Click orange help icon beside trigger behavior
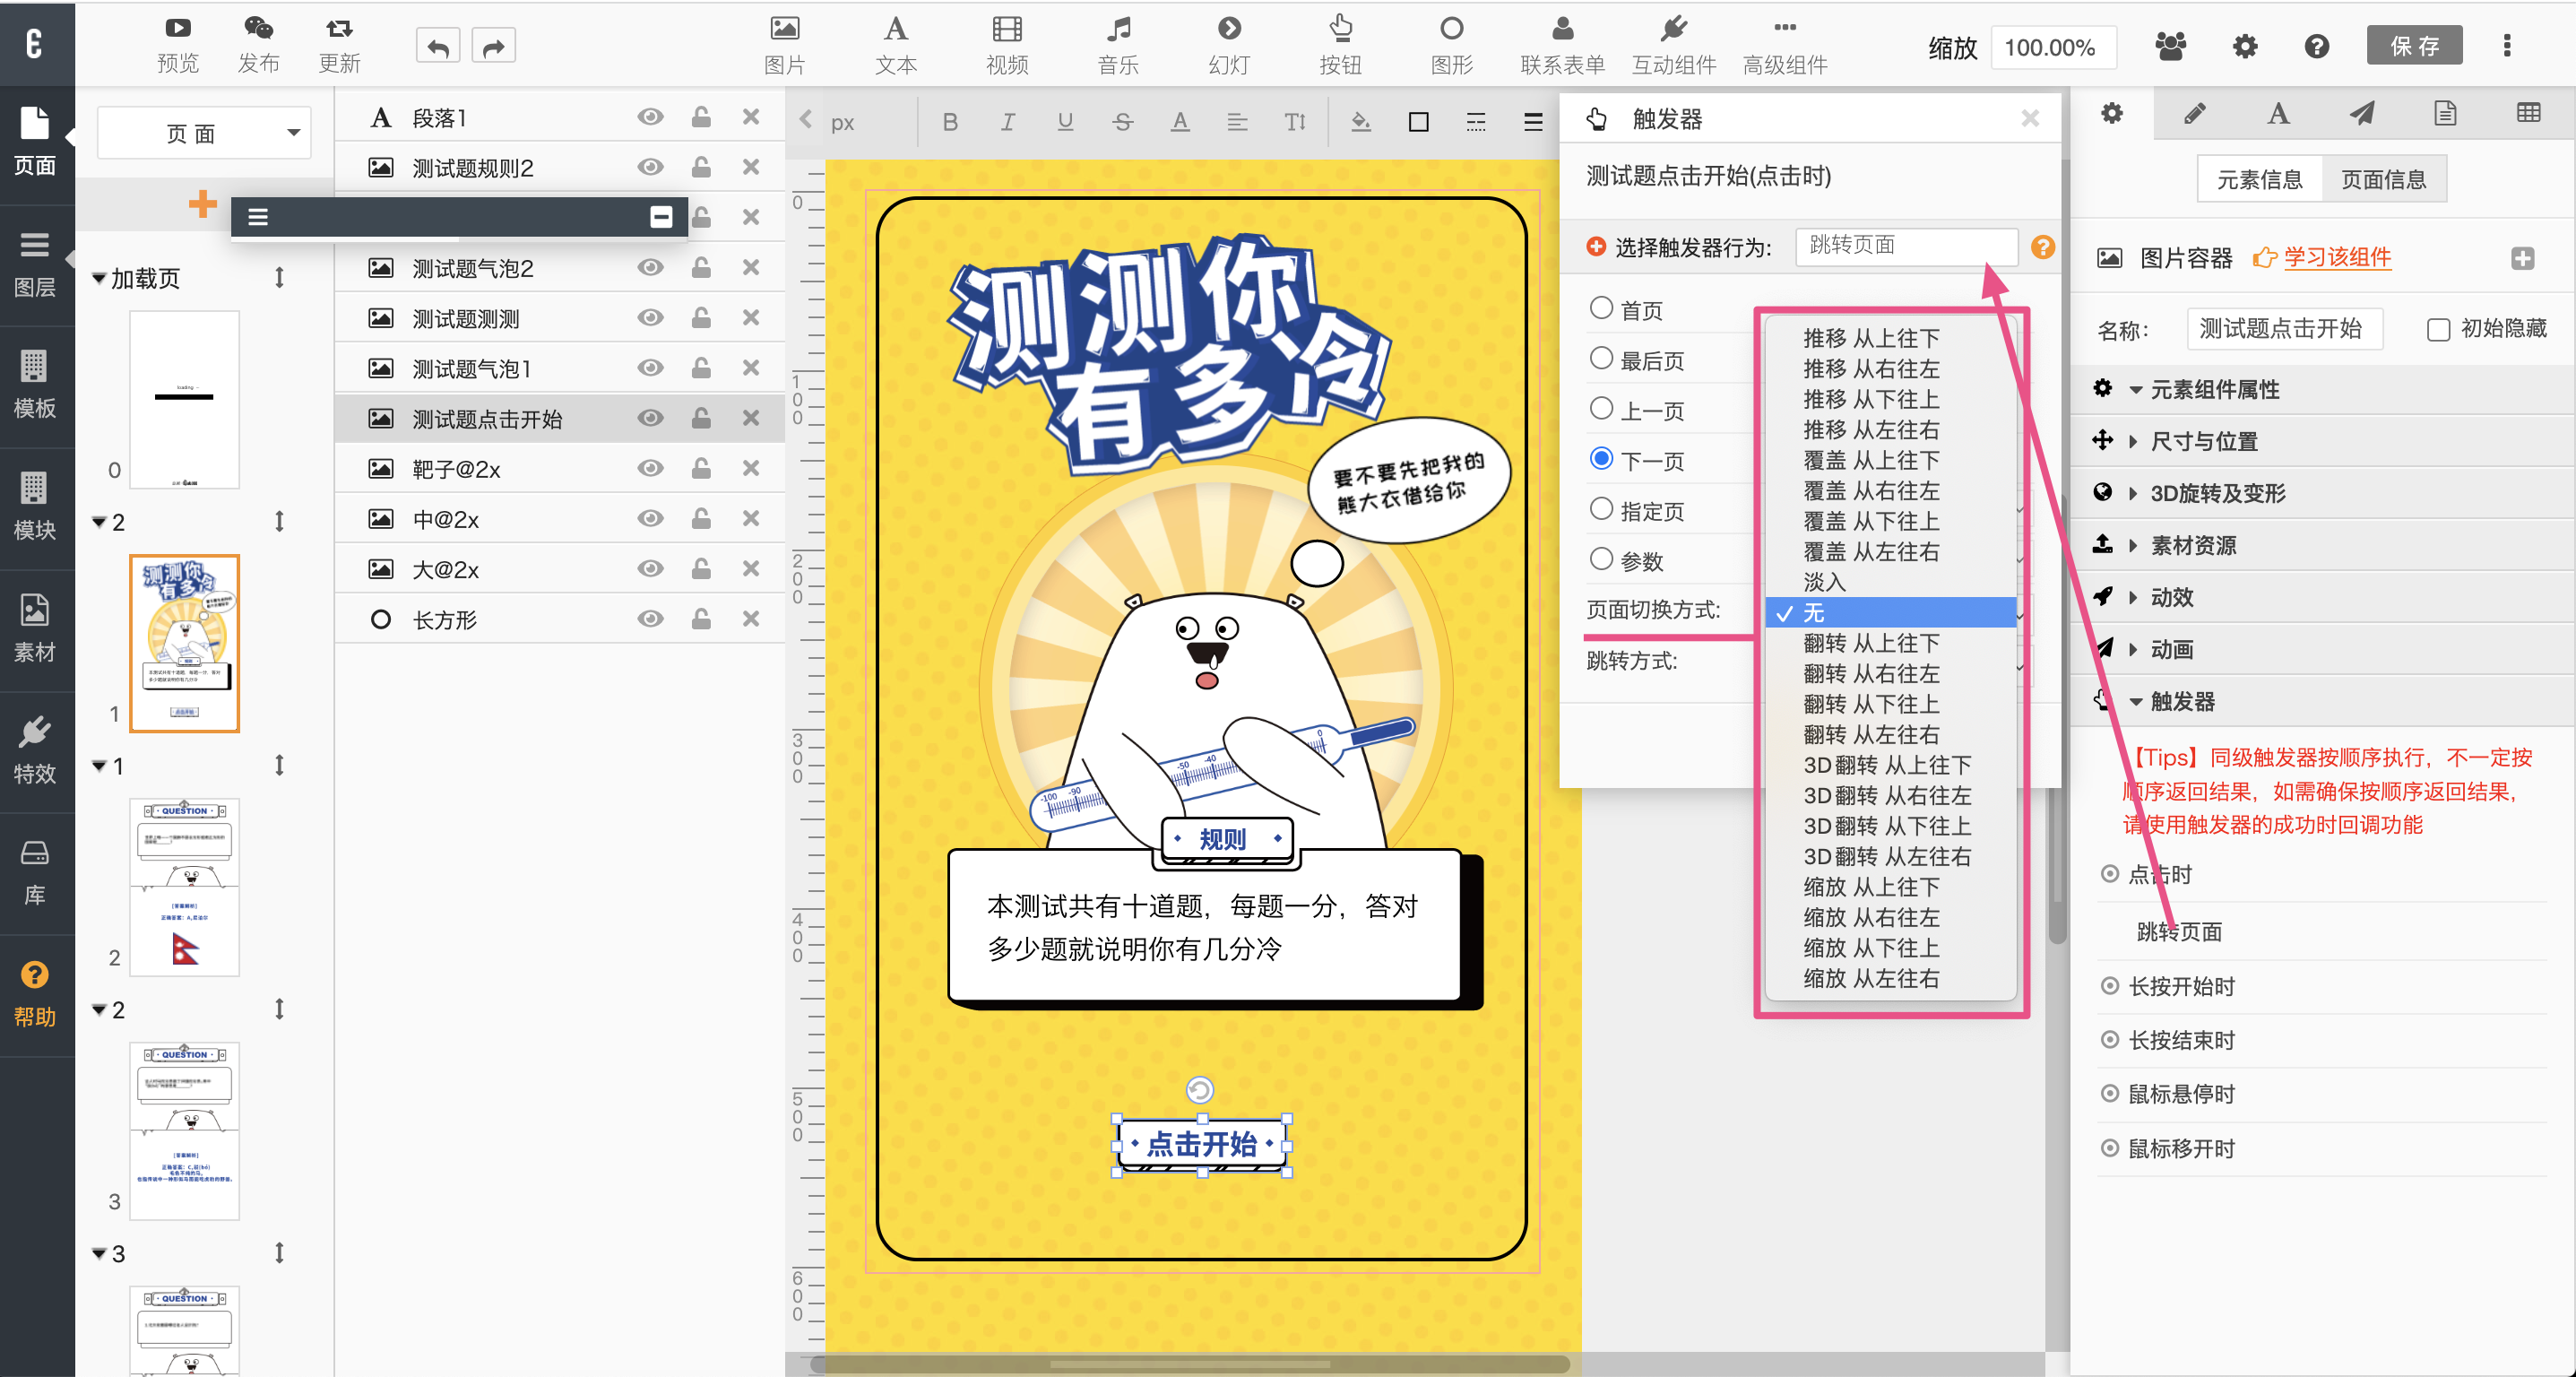The height and width of the screenshot is (1377, 2576). [2042, 246]
